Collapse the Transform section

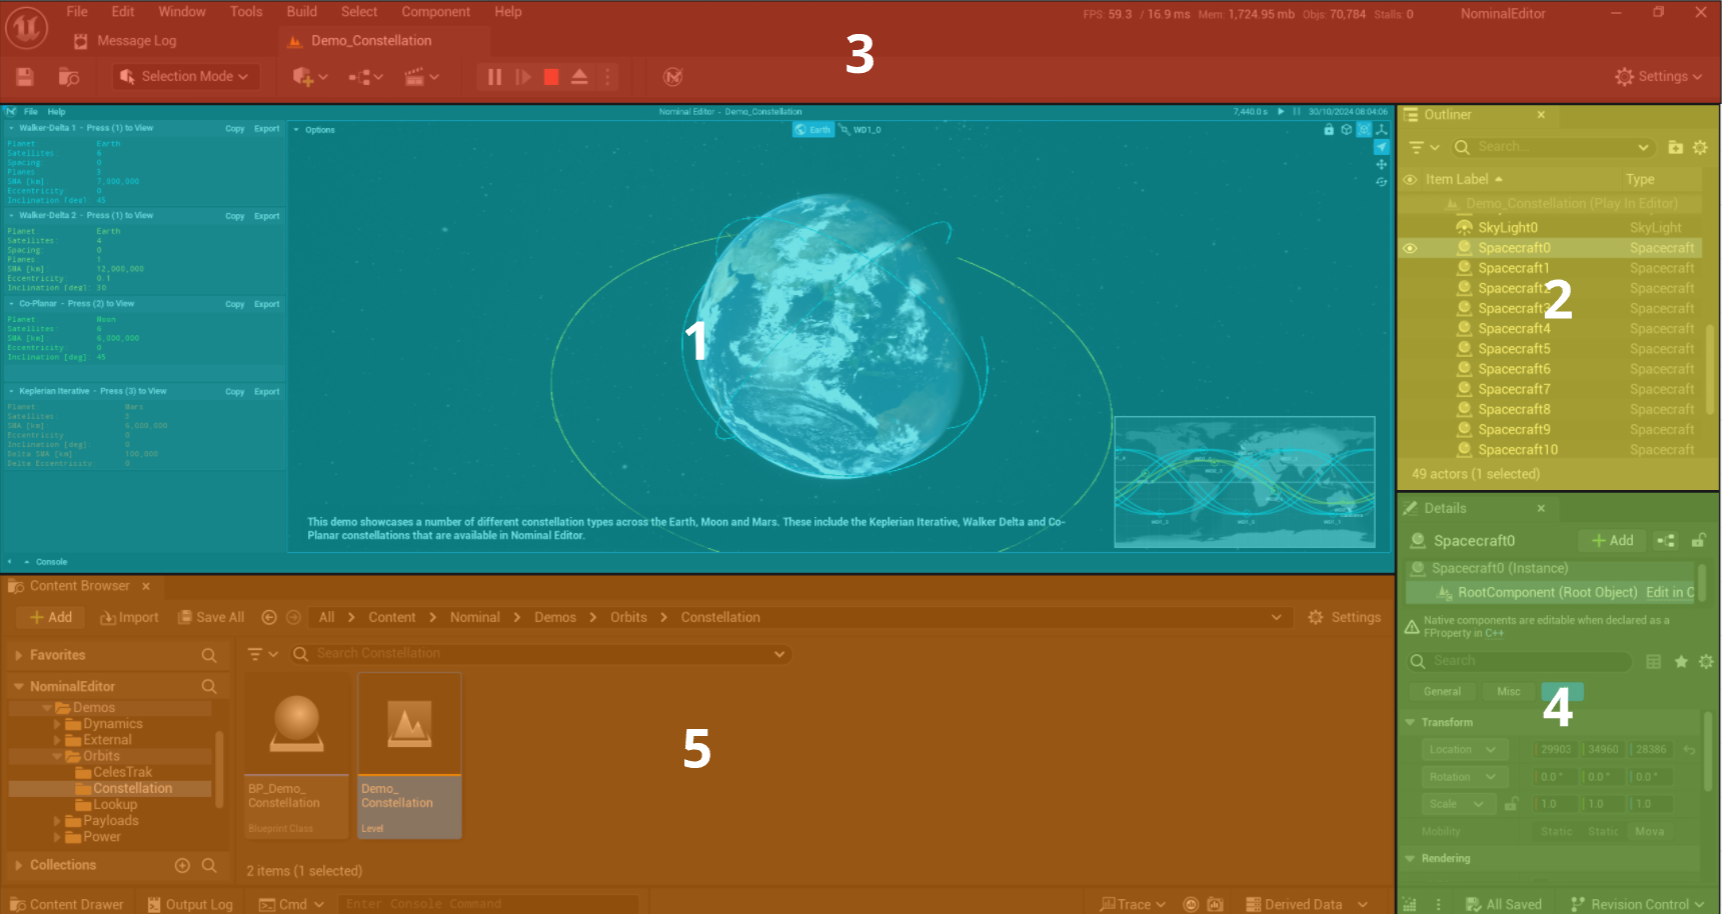pos(1410,722)
